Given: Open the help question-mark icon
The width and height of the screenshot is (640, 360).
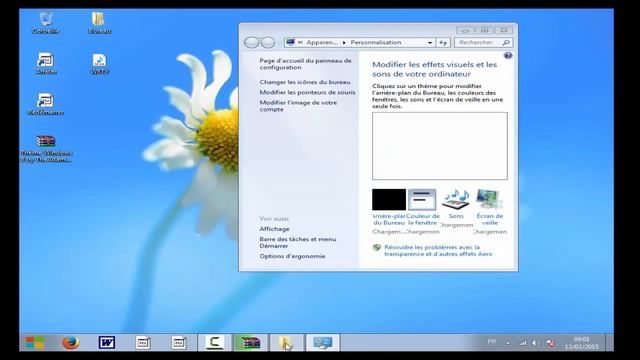Looking at the screenshot, I should click(508, 56).
